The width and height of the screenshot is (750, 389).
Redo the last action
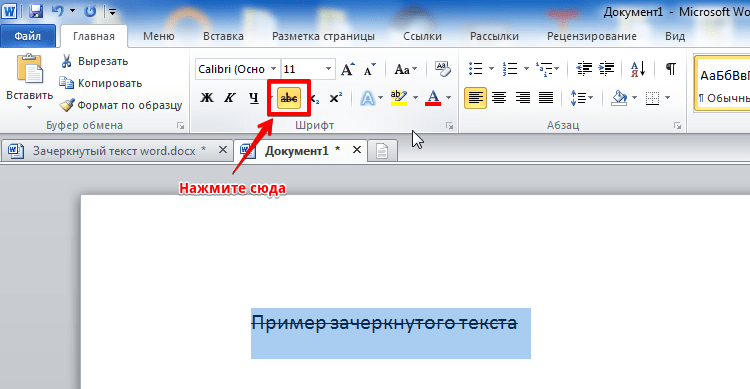point(90,11)
